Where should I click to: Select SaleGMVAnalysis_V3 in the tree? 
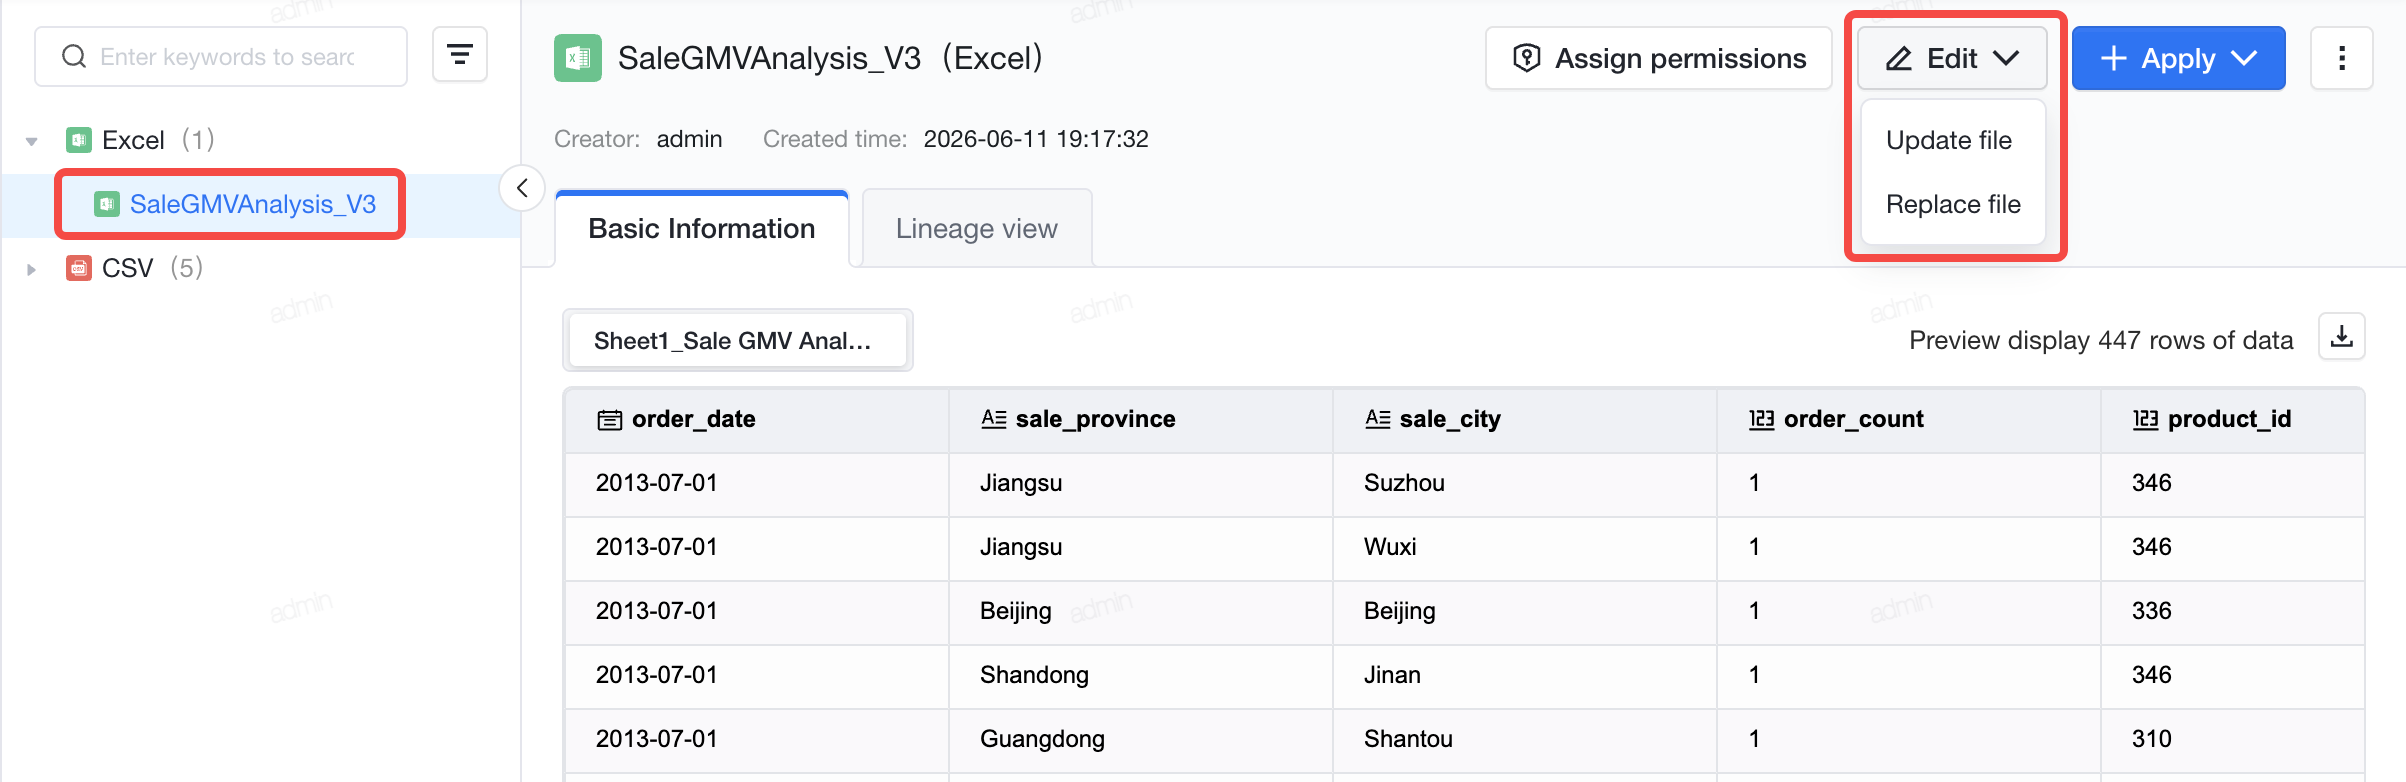click(252, 204)
